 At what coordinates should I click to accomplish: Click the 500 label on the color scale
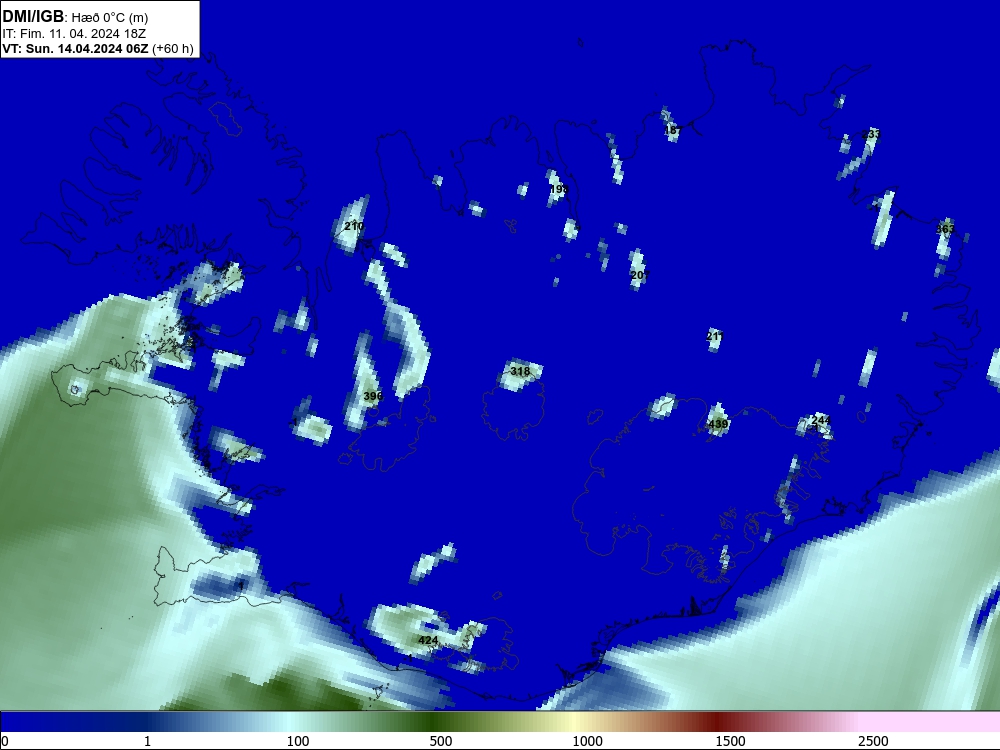click(441, 741)
